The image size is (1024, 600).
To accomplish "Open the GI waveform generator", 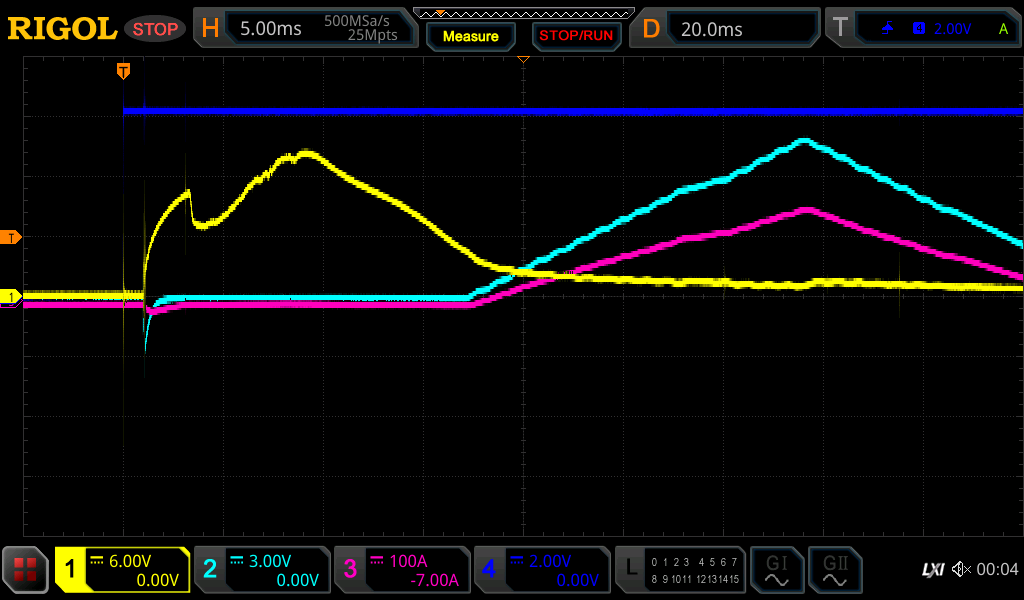I will (776, 570).
